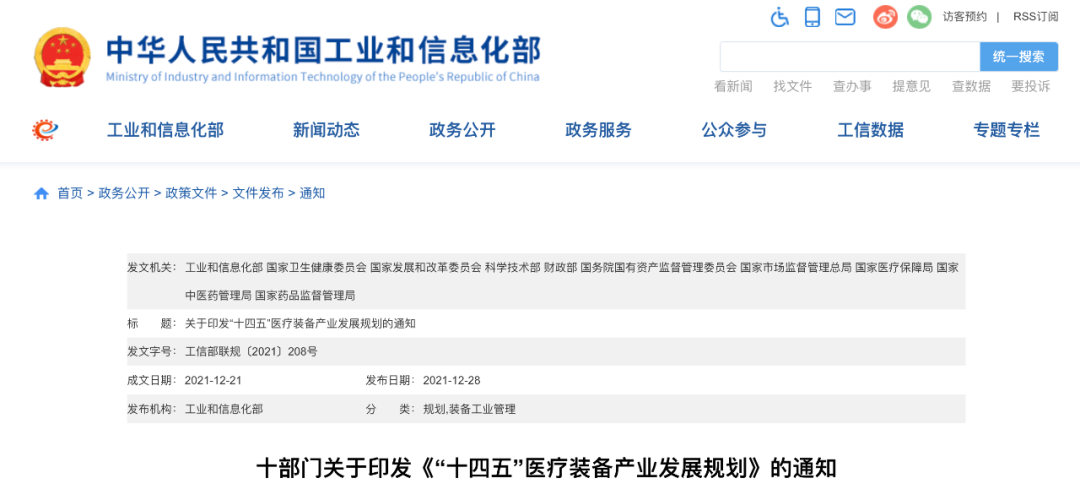The width and height of the screenshot is (1080, 500).
Task: Select 看新闻 search shortcut
Action: click(733, 86)
